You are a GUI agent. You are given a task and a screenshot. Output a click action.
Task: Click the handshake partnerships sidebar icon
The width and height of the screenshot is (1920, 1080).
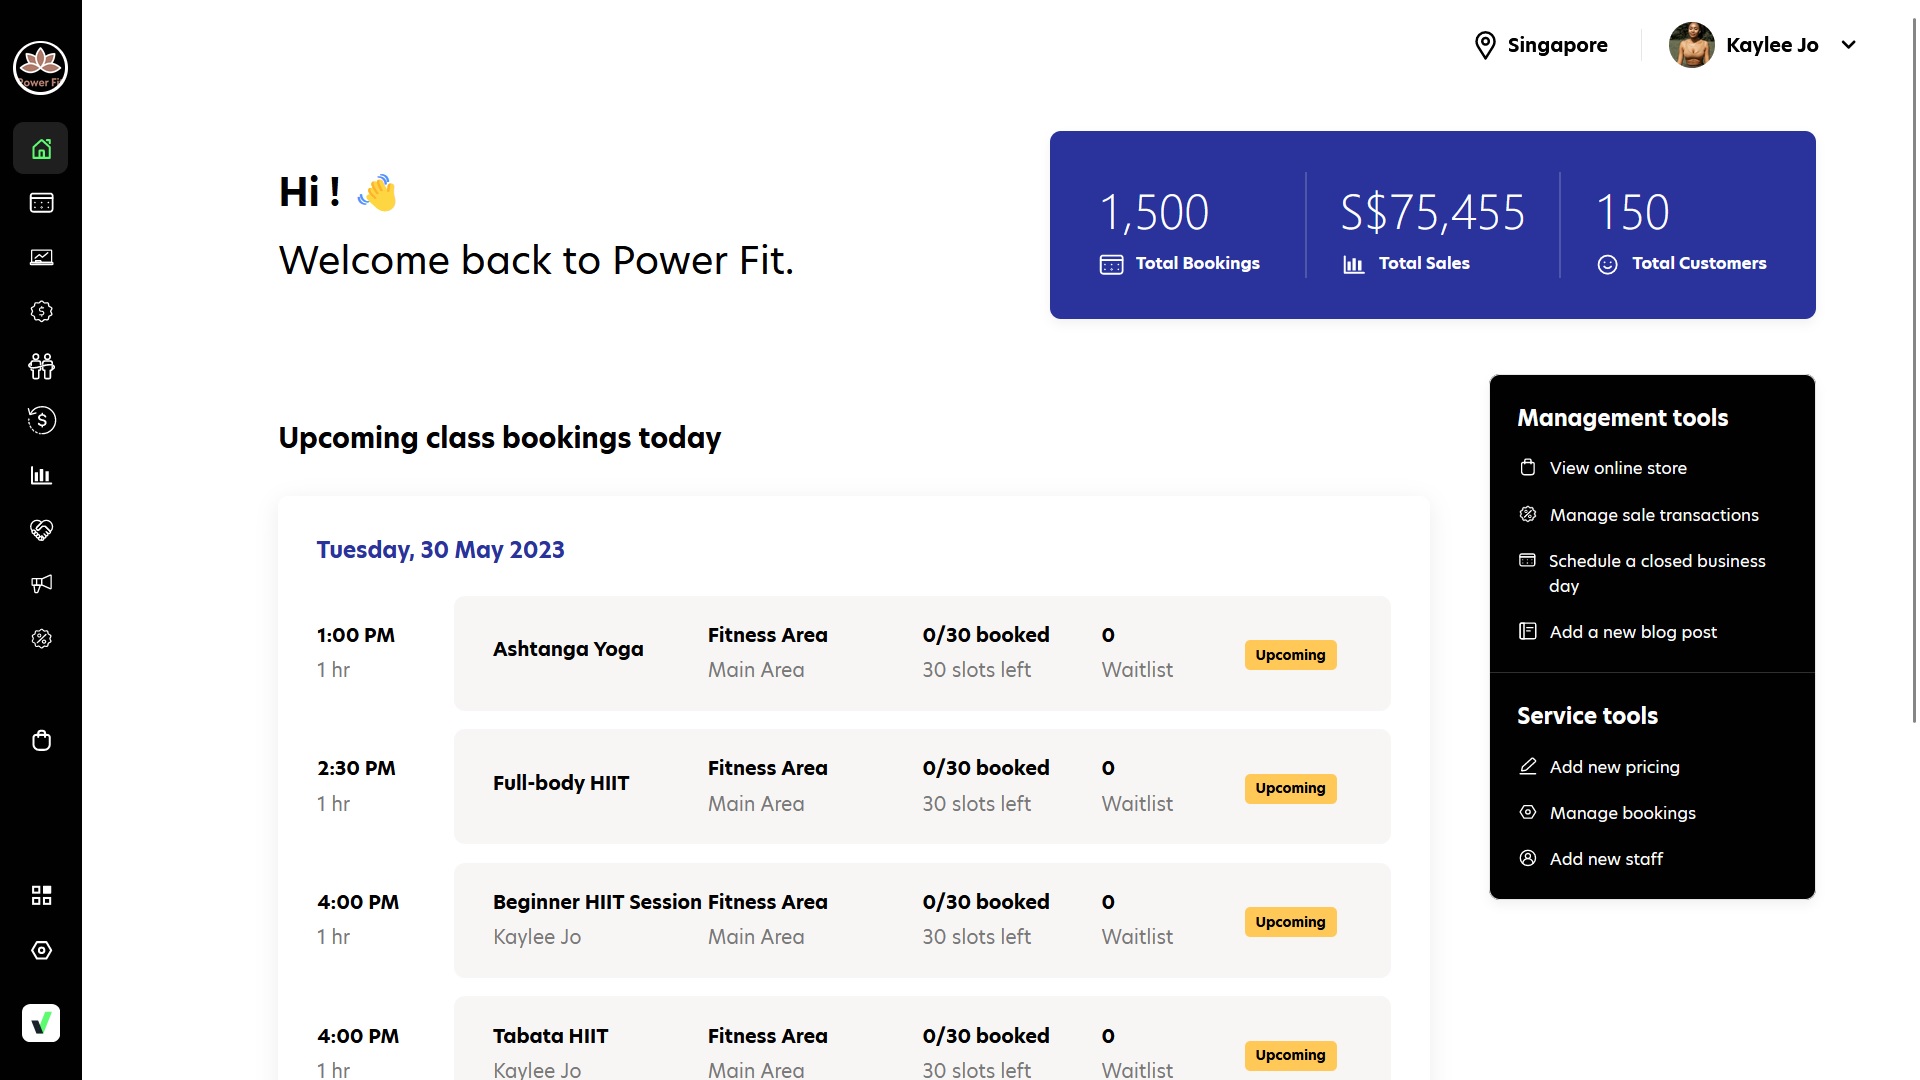click(41, 530)
